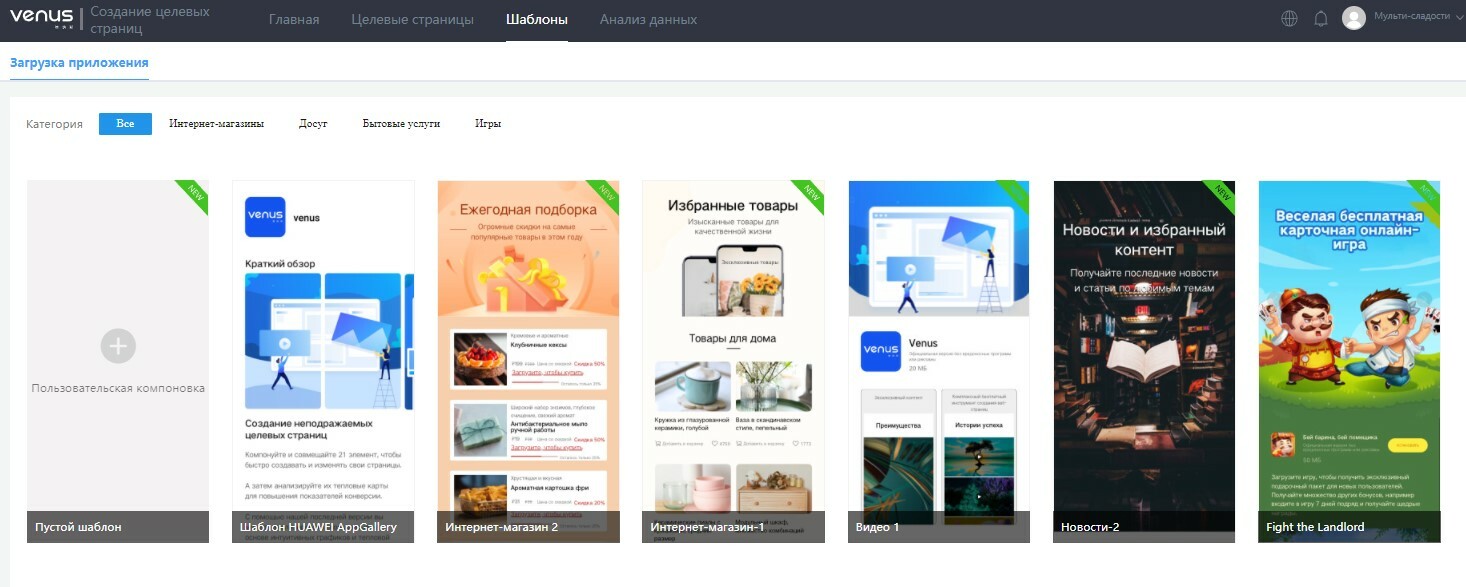1466x587 pixels.
Task: Click the Venus logo in header
Action: (41, 17)
